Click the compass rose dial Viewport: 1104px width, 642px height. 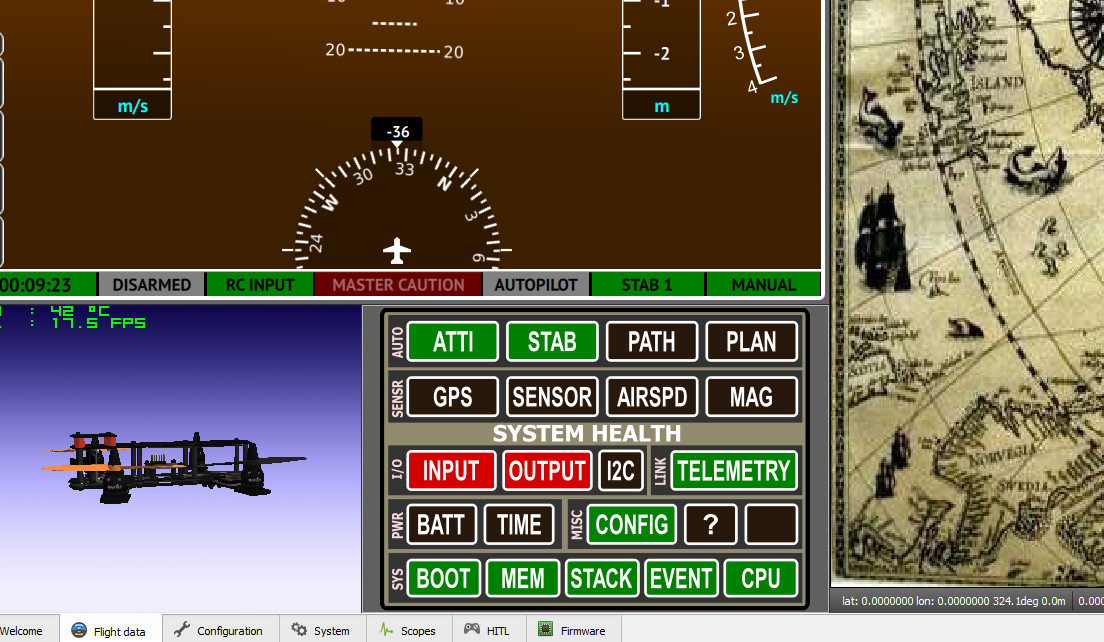(x=396, y=208)
